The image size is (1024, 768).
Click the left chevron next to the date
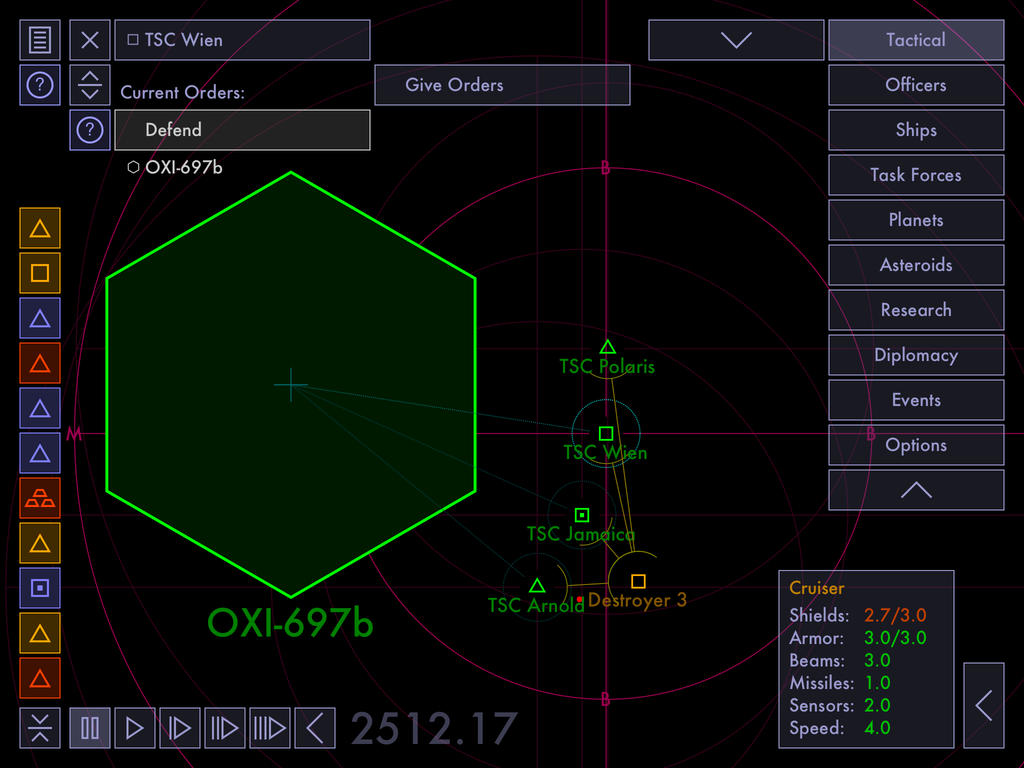point(315,728)
